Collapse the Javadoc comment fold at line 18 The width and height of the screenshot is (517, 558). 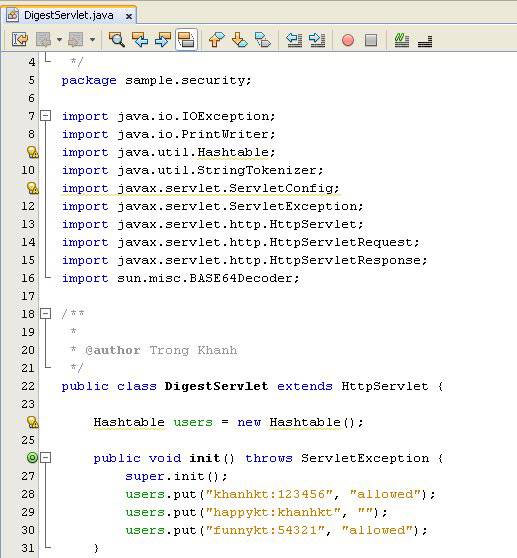point(46,314)
